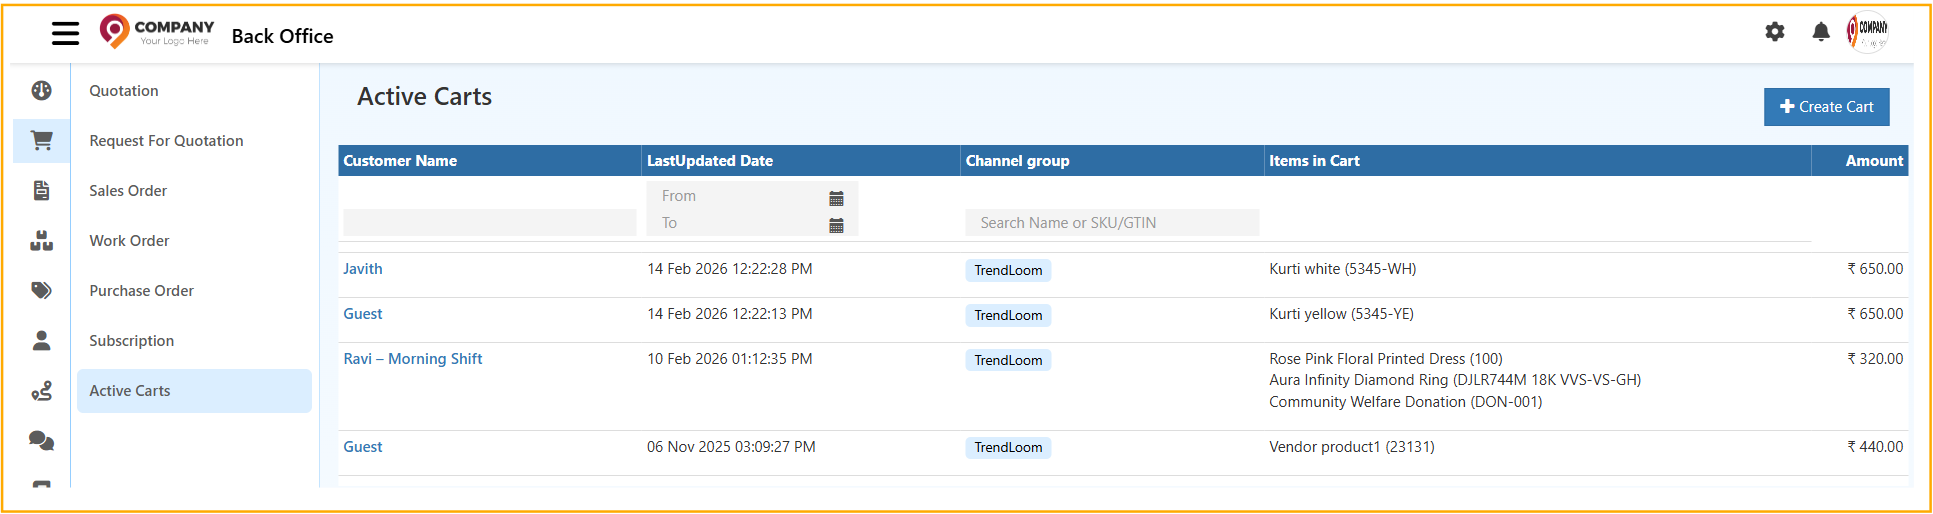Click the Active Carts page heading

[x=424, y=96]
